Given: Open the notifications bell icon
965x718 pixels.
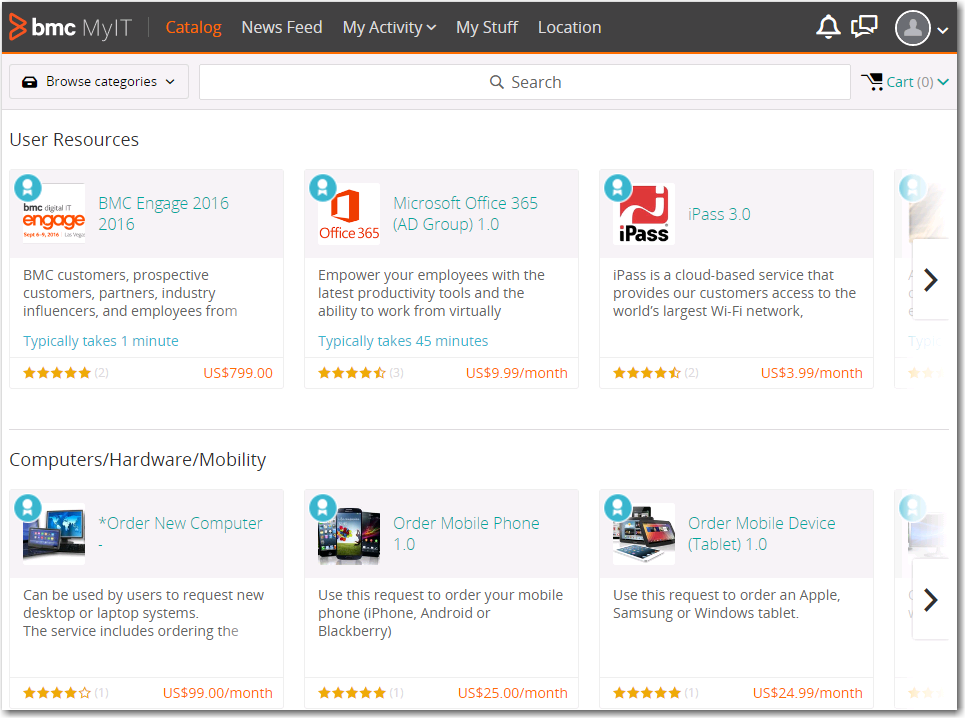Looking at the screenshot, I should point(828,27).
